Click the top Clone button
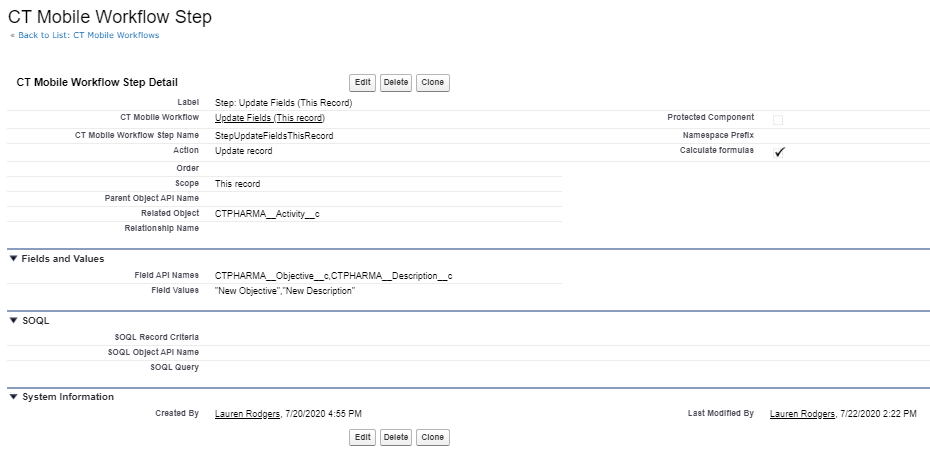Screen dimensions: 930x450 (432, 82)
